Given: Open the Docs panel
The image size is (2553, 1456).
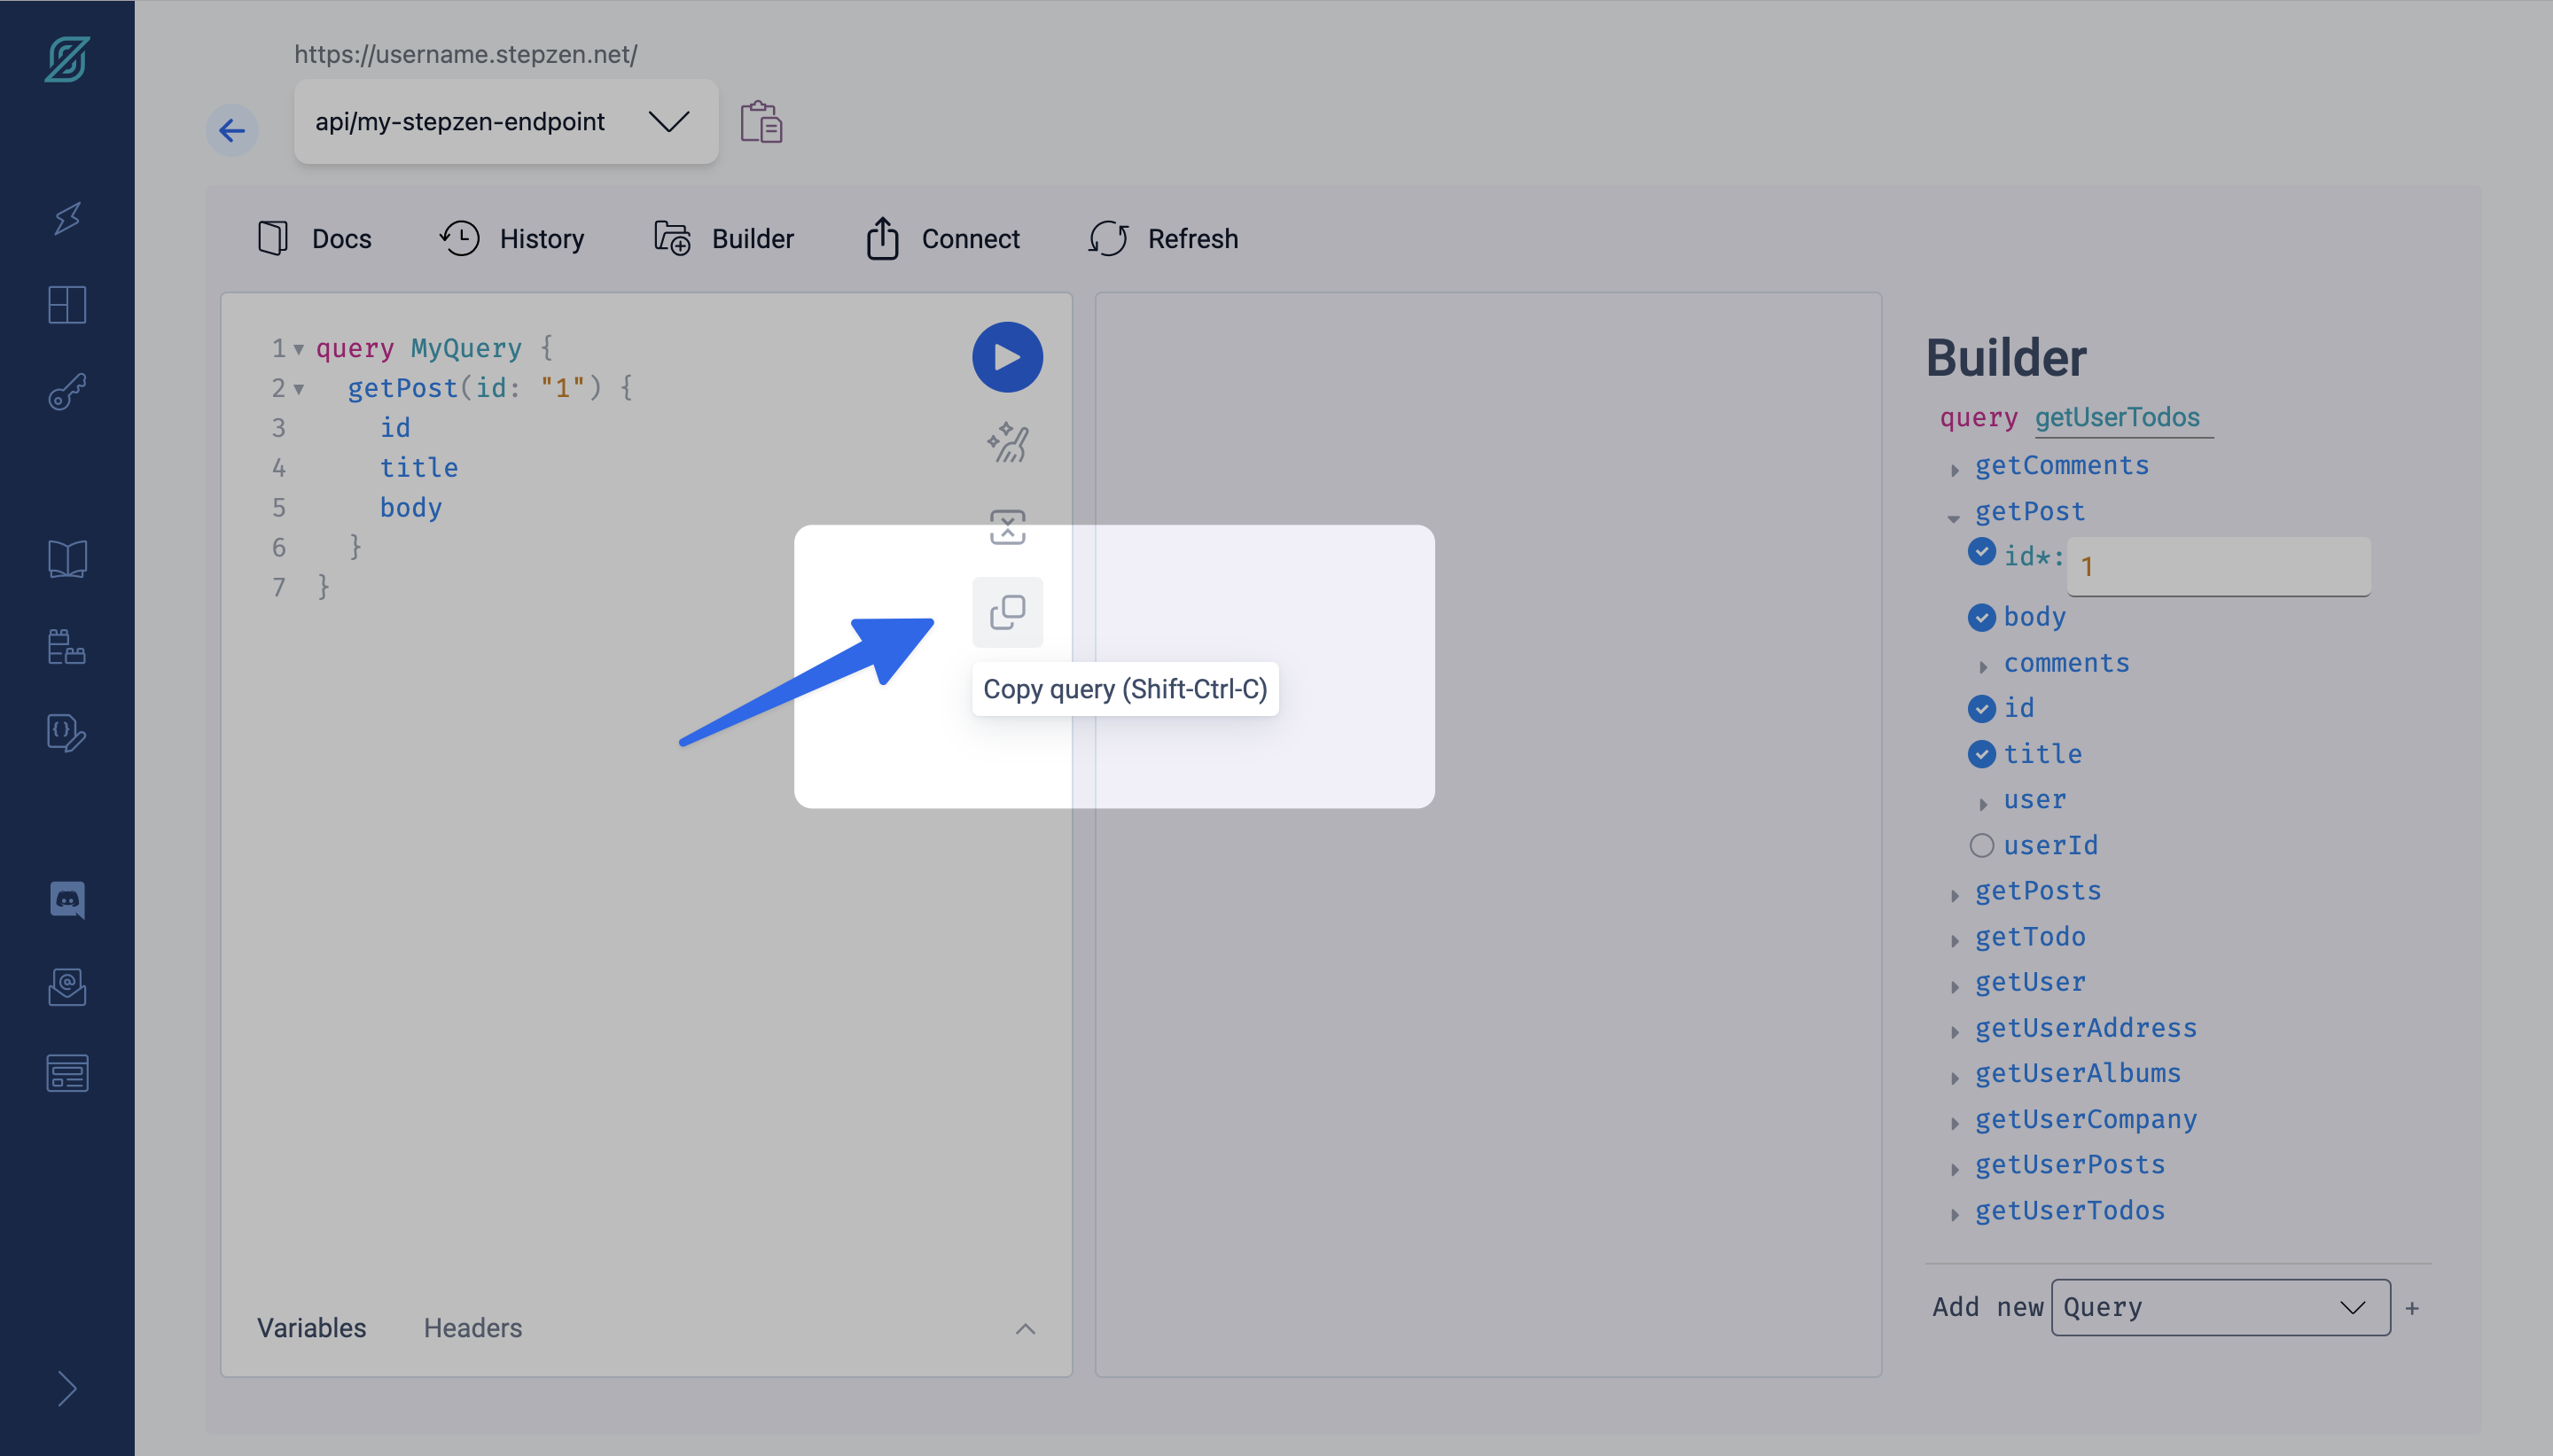Looking at the screenshot, I should pos(315,239).
